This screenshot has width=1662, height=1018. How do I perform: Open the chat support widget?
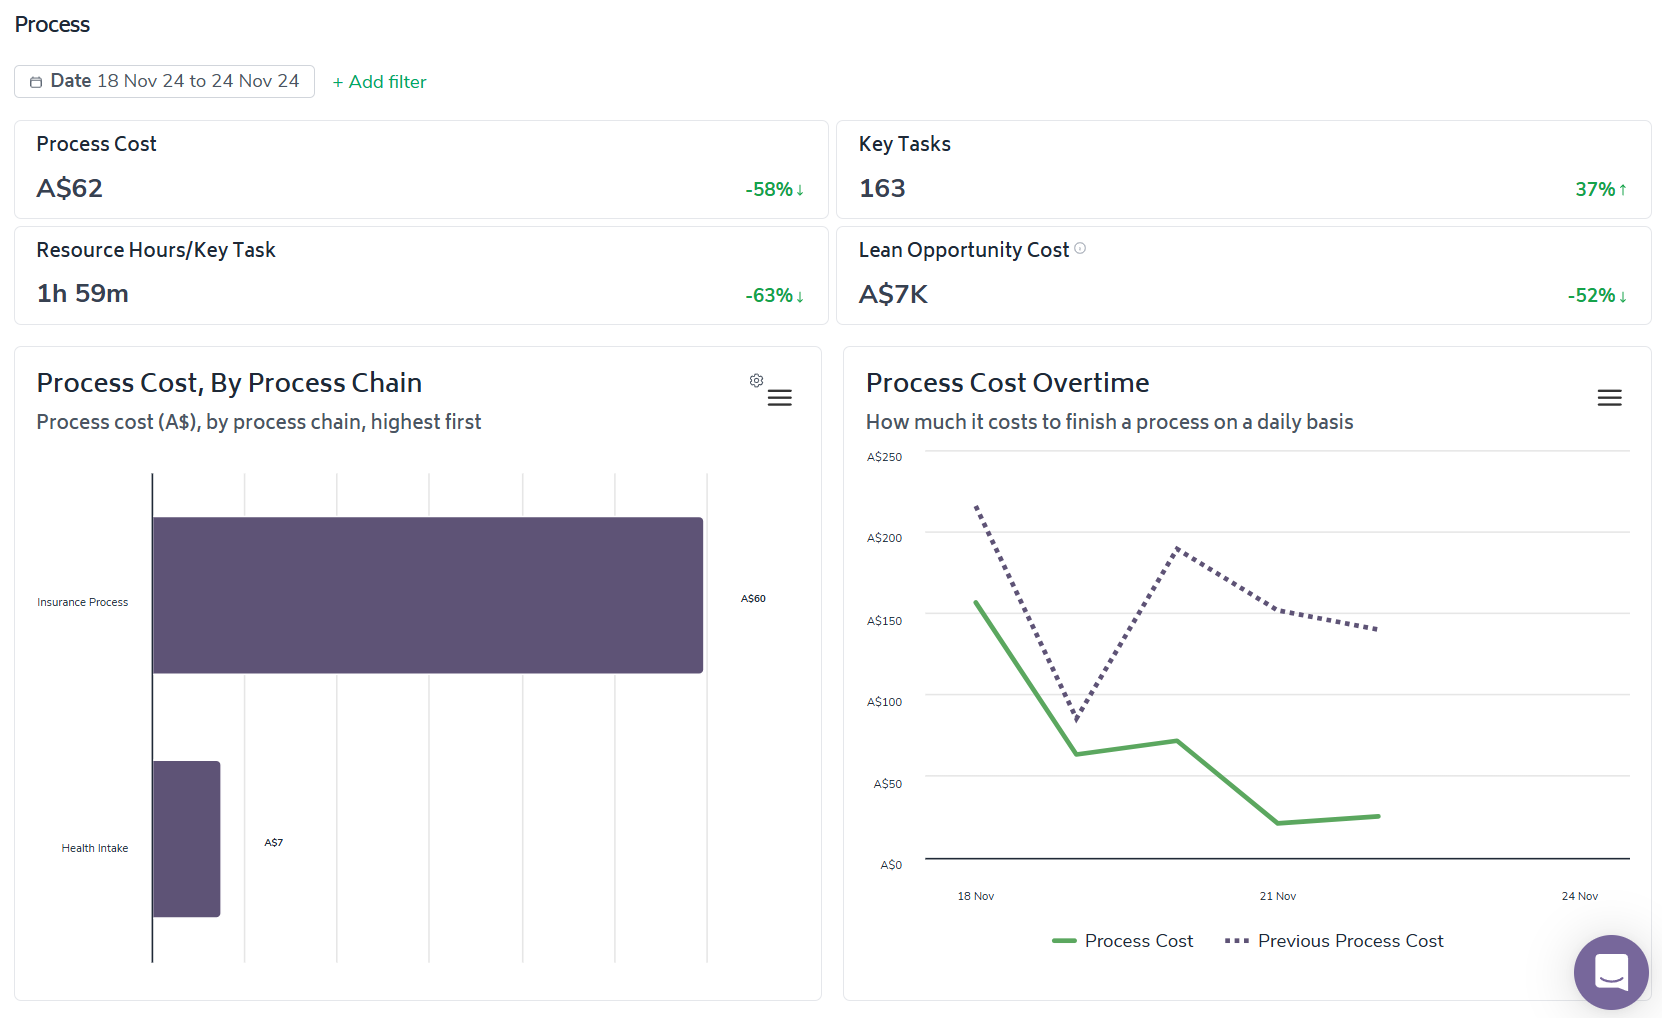click(x=1610, y=971)
